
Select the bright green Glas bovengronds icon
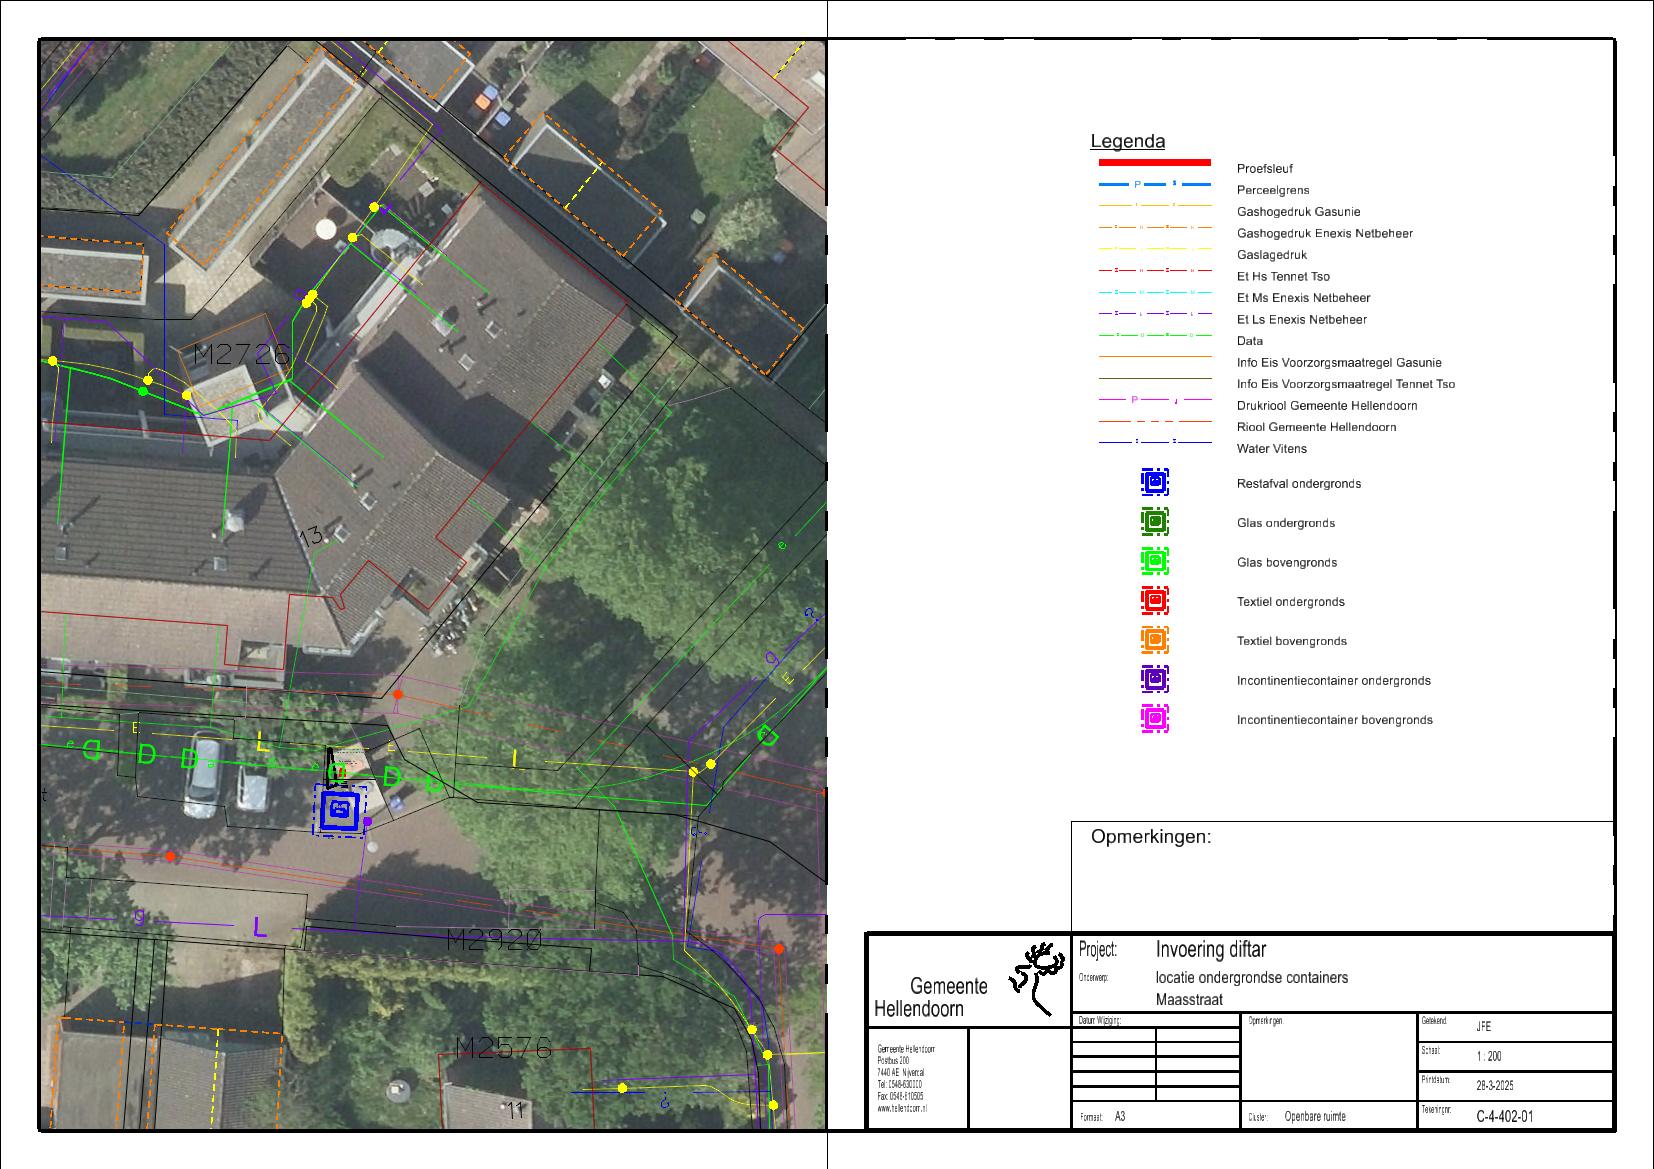pos(1154,562)
